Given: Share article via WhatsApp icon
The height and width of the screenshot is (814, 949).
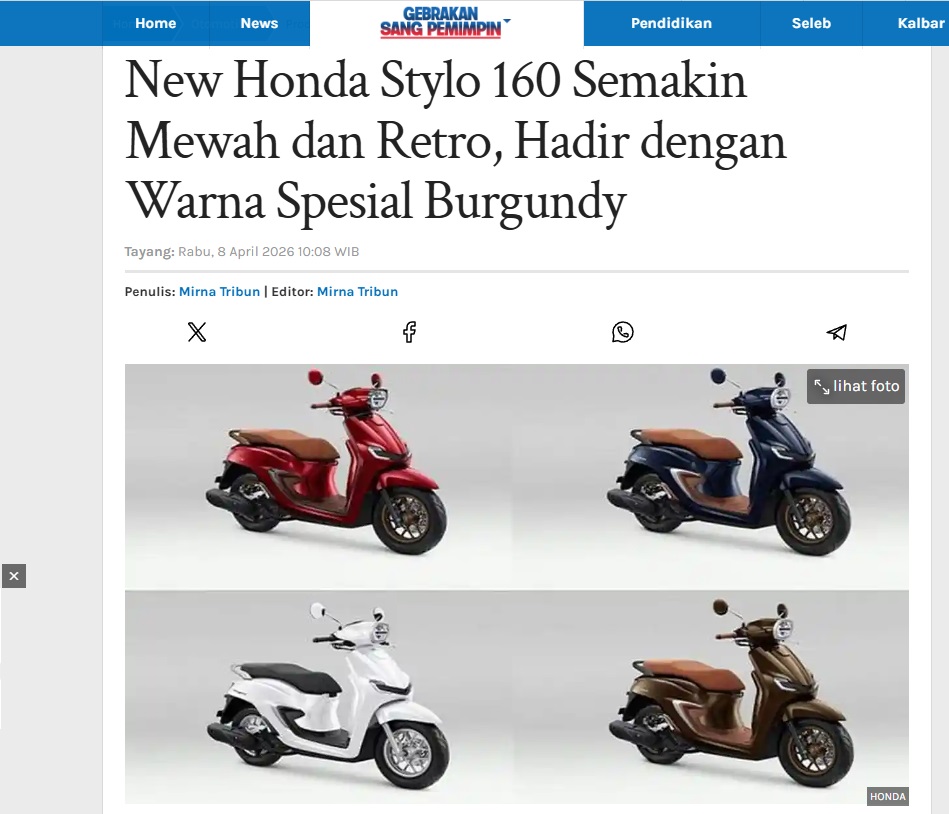Looking at the screenshot, I should 623,332.
